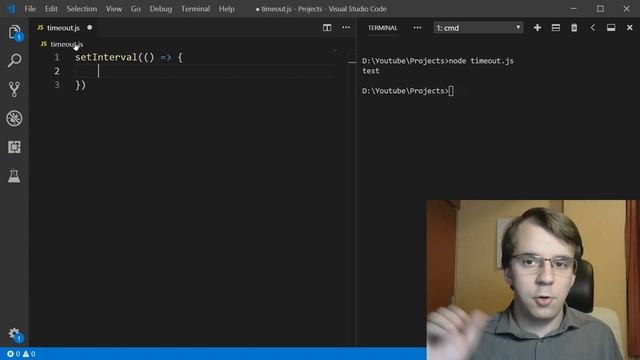
Task: Open the Extensions view in activity bar
Action: [14, 147]
